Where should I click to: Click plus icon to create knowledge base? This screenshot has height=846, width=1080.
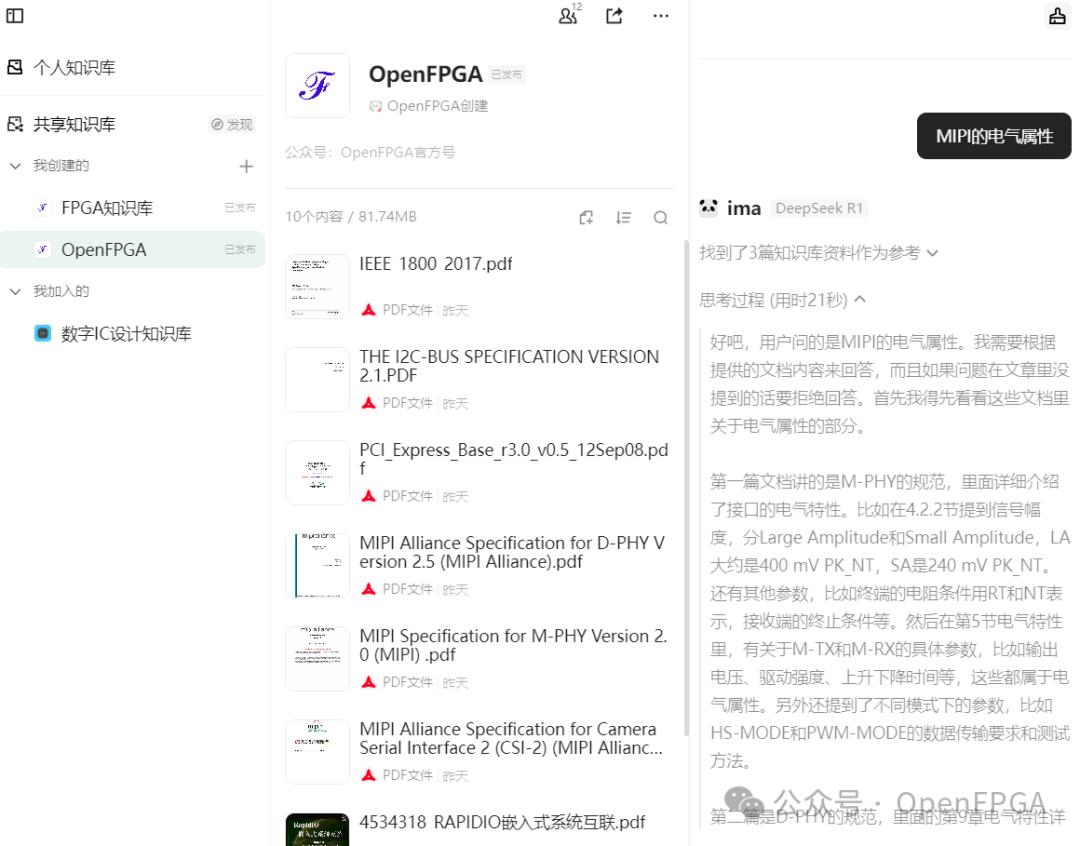point(246,166)
